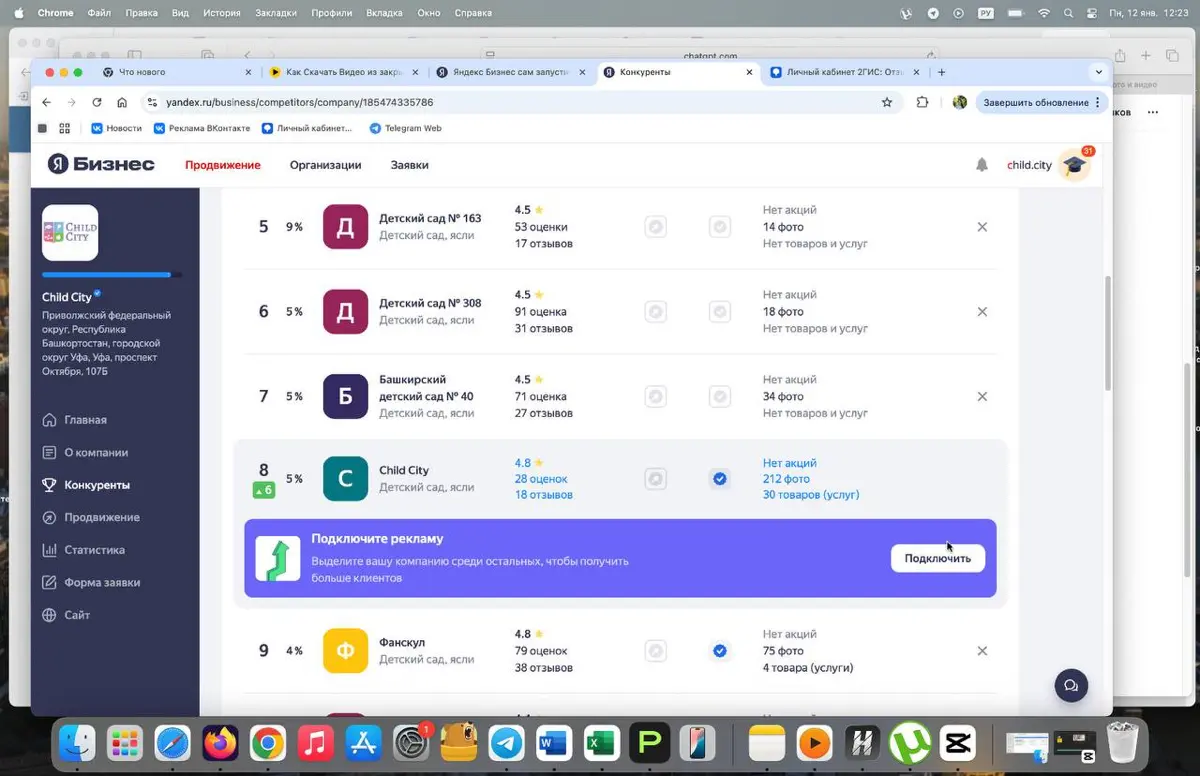
Task: Reload the page
Action: click(x=97, y=102)
